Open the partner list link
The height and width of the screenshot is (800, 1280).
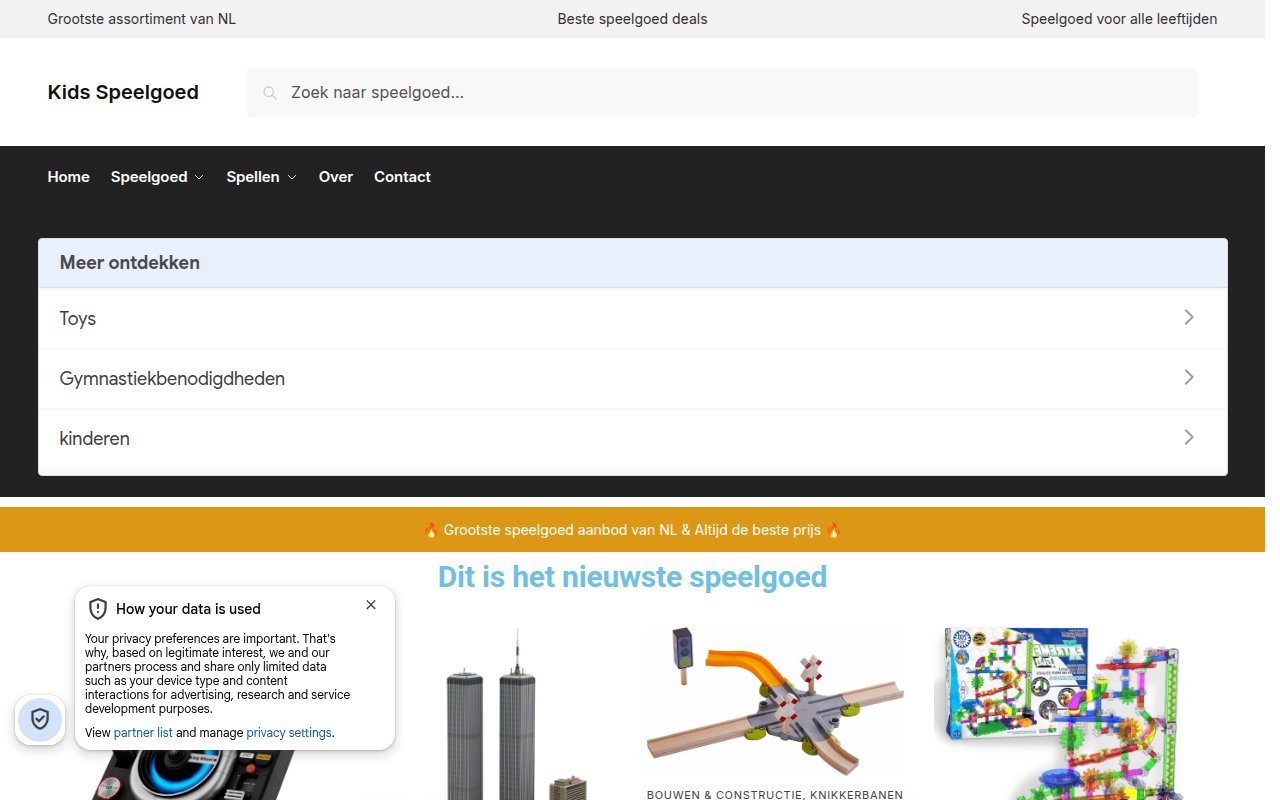point(143,733)
